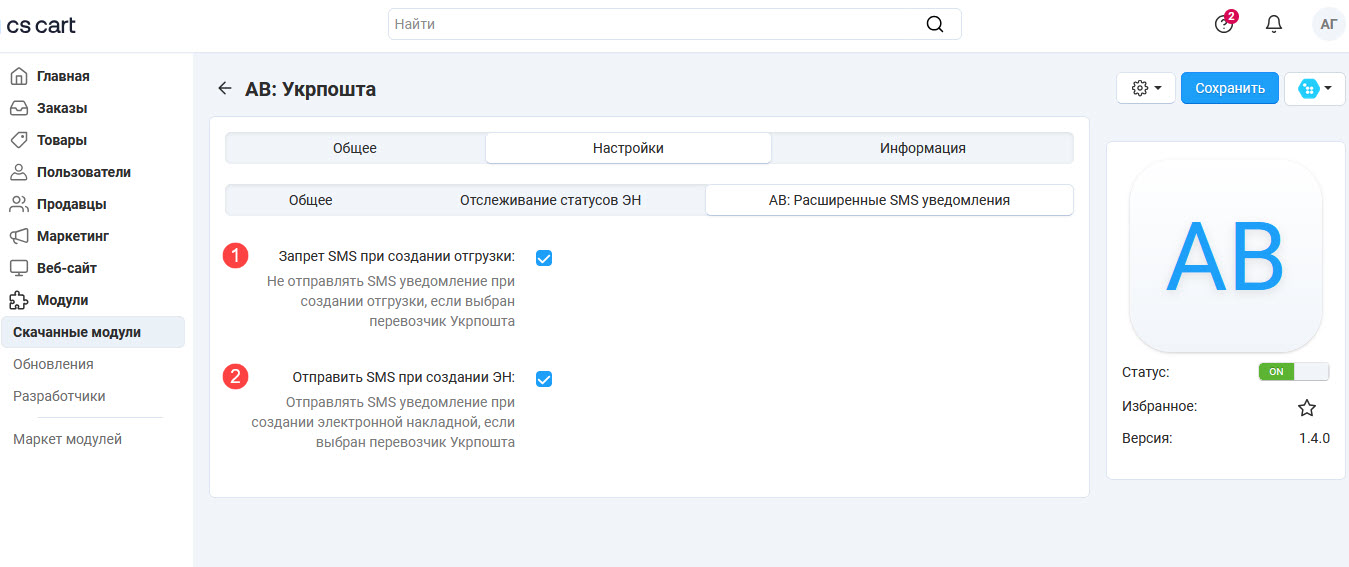This screenshot has height=567, width=1349.
Task: Select Скачанные модули submenu item
Action: pos(92,332)
